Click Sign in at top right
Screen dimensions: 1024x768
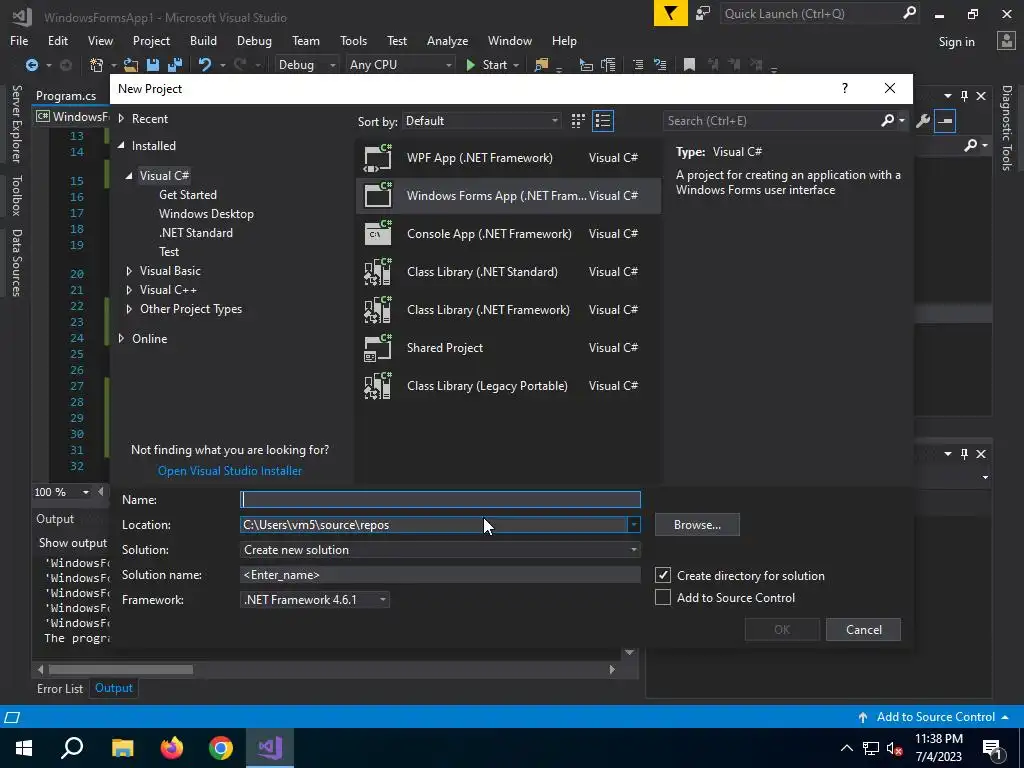[956, 42]
